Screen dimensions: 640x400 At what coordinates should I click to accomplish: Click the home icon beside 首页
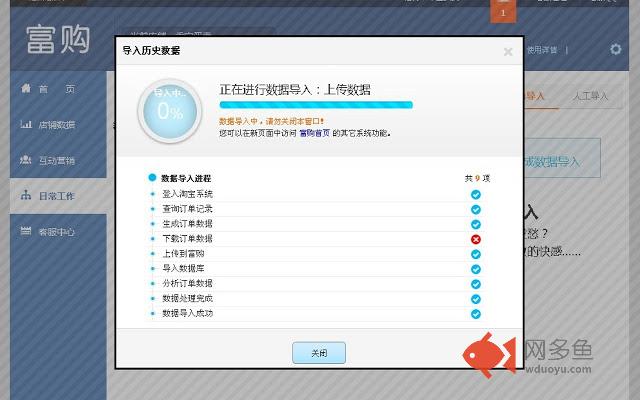26,88
